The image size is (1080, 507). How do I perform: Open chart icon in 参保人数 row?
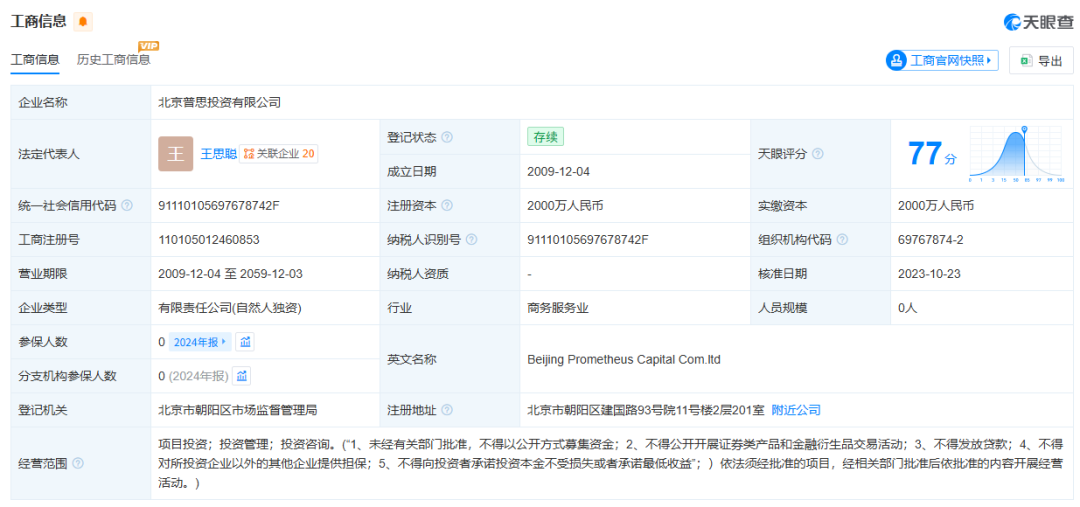(x=245, y=342)
